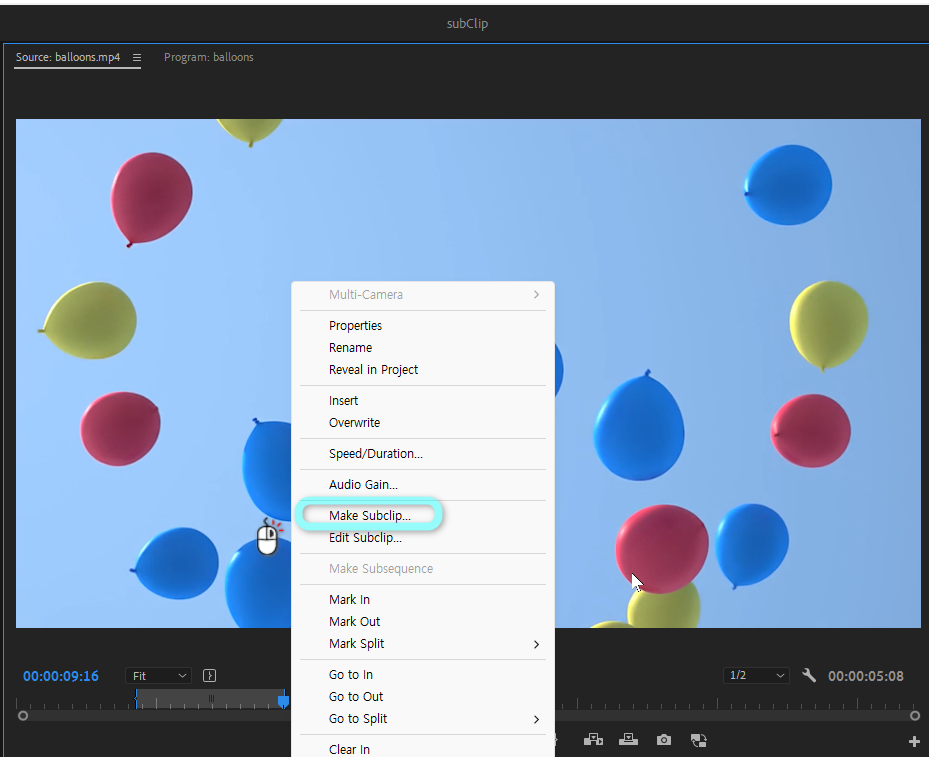Click the comparison view icon beside the camera
The image size is (929, 757).
[699, 740]
